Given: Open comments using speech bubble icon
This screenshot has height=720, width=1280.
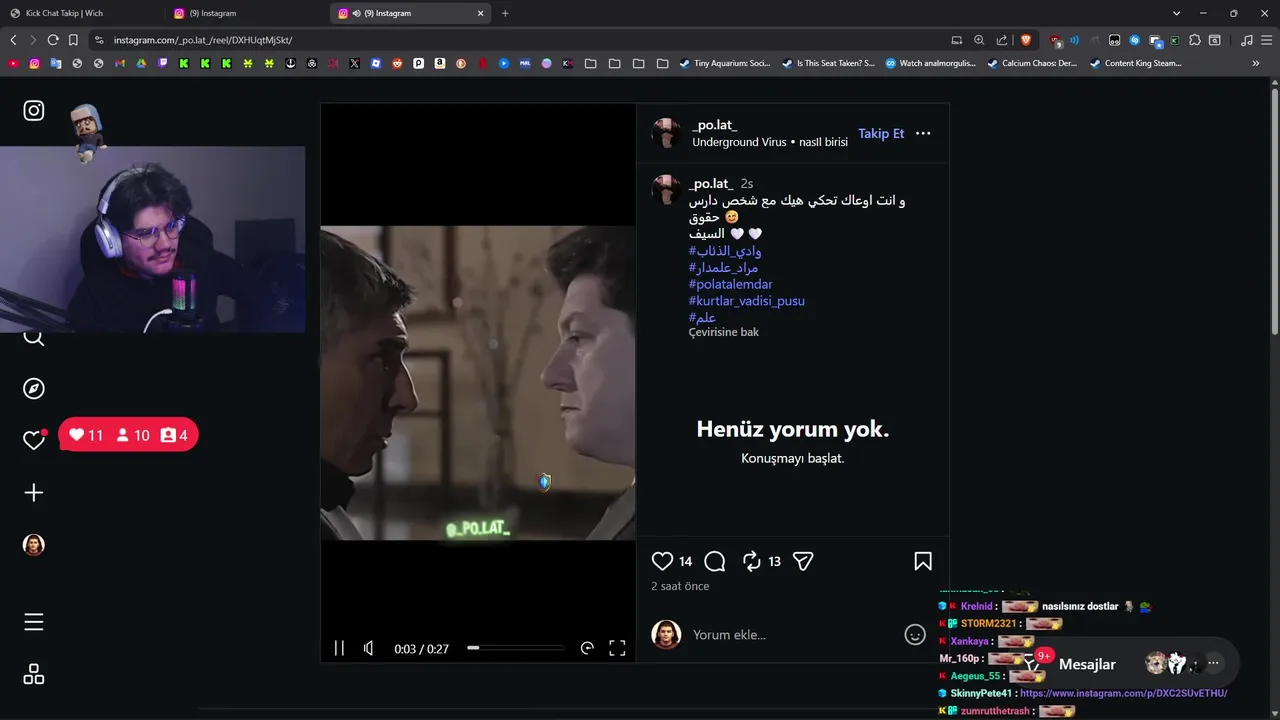Looking at the screenshot, I should [715, 561].
